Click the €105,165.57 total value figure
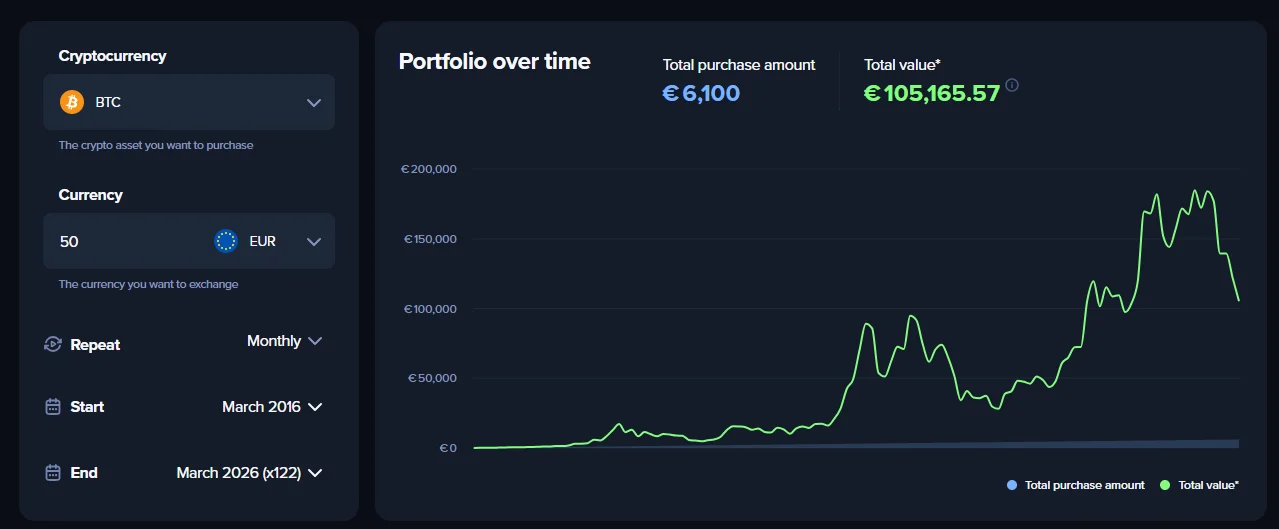The height and width of the screenshot is (529, 1279). click(931, 94)
